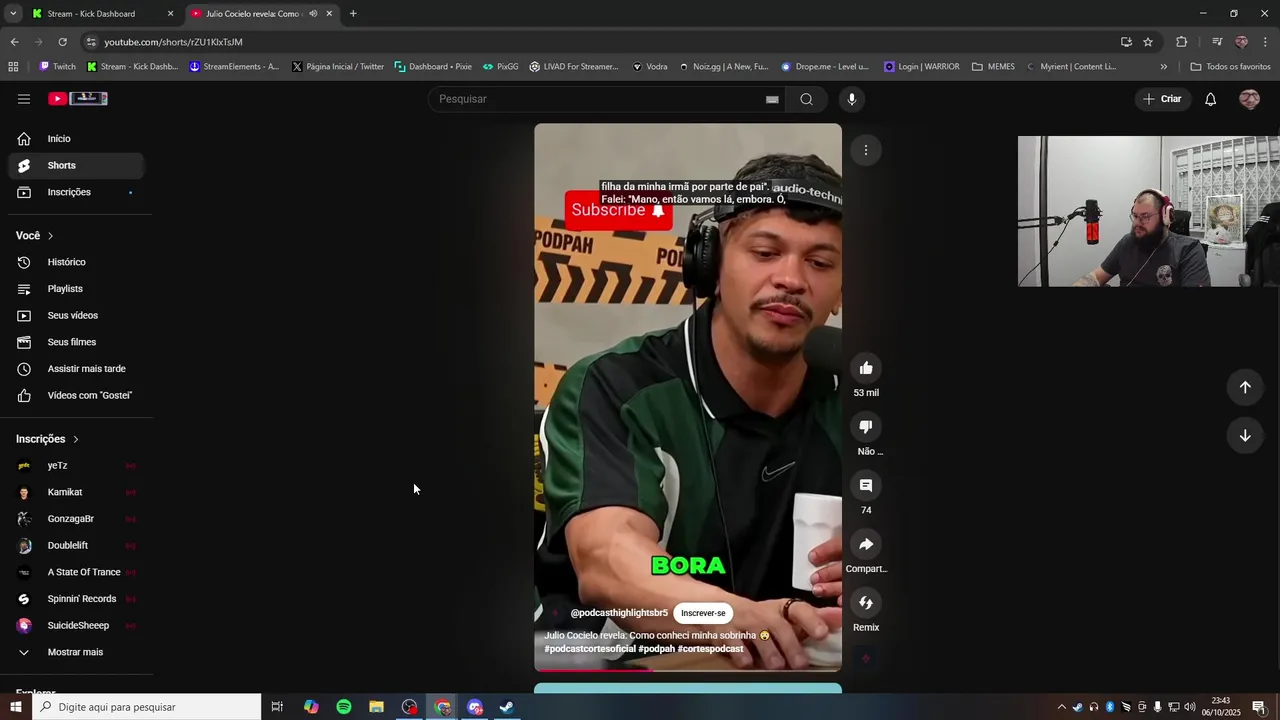Open Seus vídeos in the sidebar

tap(76, 316)
